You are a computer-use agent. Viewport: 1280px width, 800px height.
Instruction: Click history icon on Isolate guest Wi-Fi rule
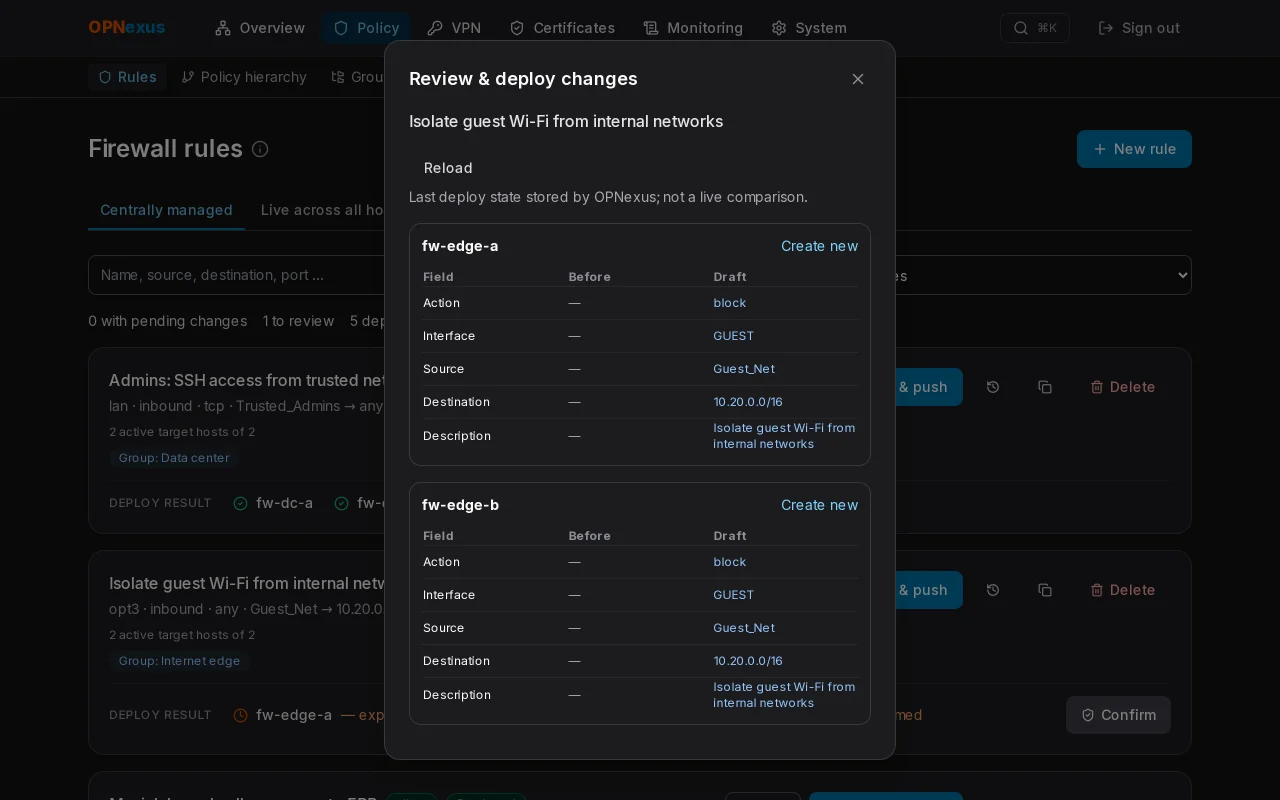(993, 590)
